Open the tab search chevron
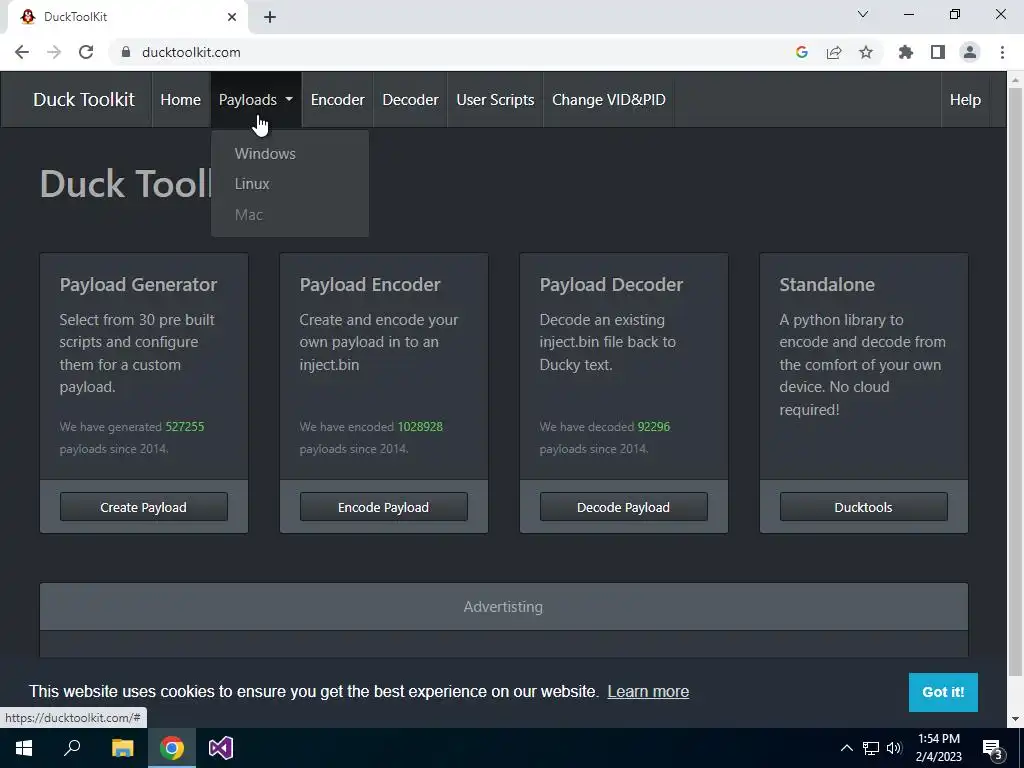1024x768 pixels. click(863, 14)
